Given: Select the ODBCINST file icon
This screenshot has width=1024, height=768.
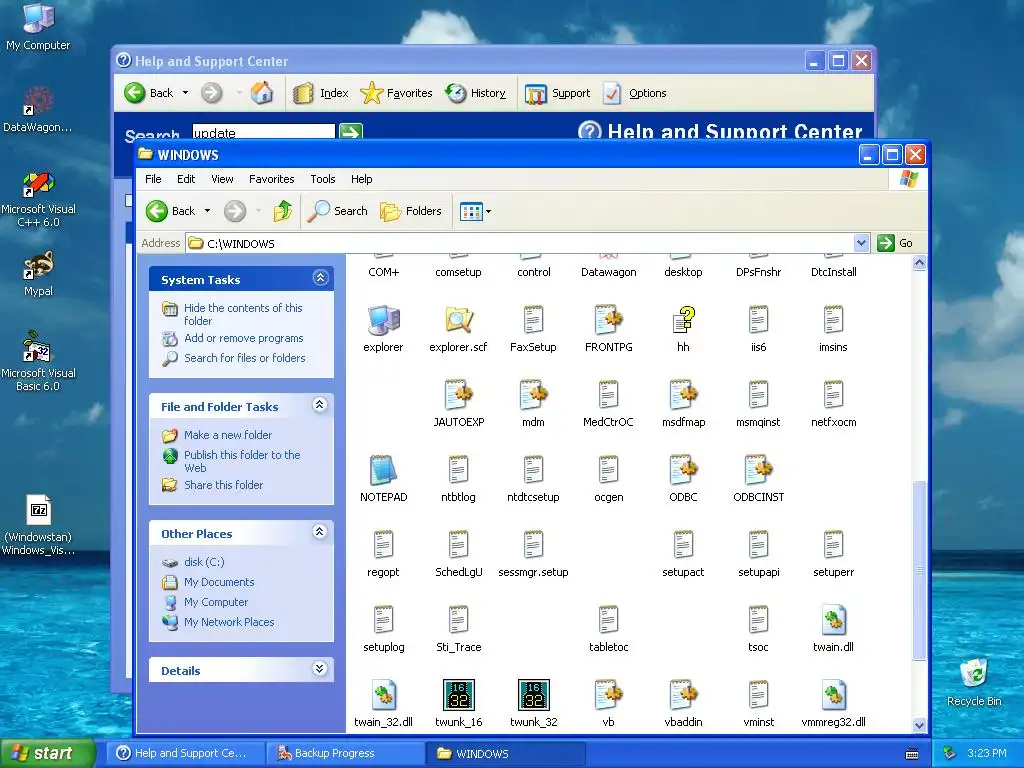Looking at the screenshot, I should click(x=758, y=470).
